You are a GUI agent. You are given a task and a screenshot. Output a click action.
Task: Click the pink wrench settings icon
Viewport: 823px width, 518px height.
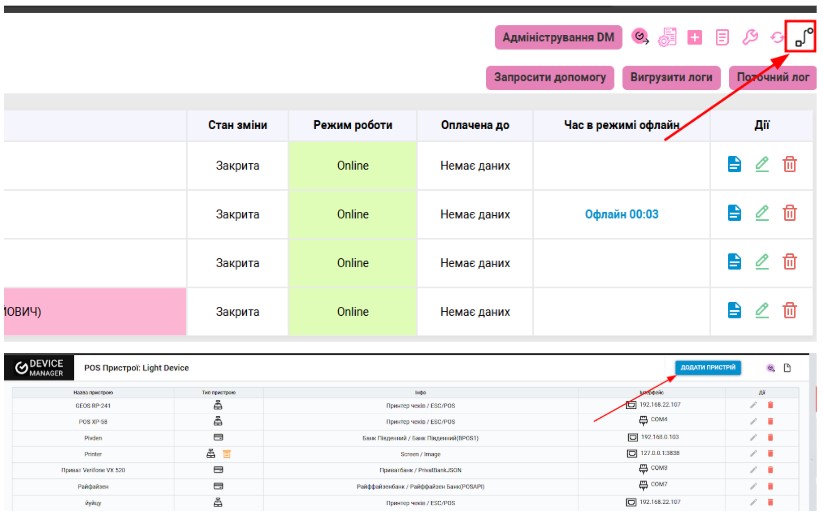pos(750,38)
